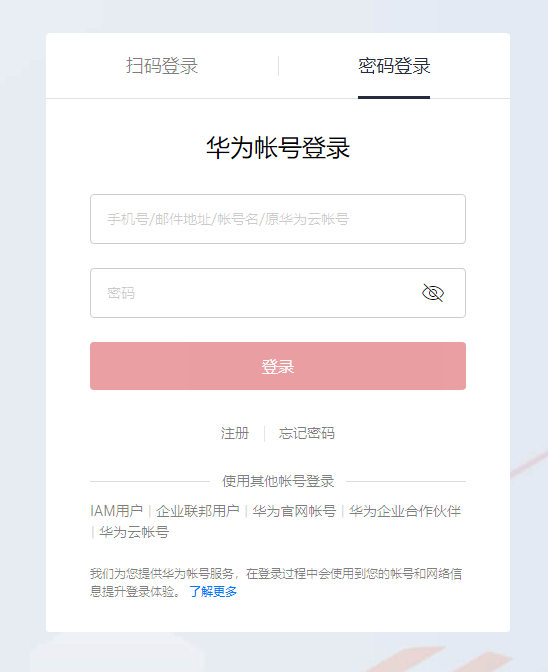Open the 忘记密码 link
548x672 pixels.
click(306, 433)
